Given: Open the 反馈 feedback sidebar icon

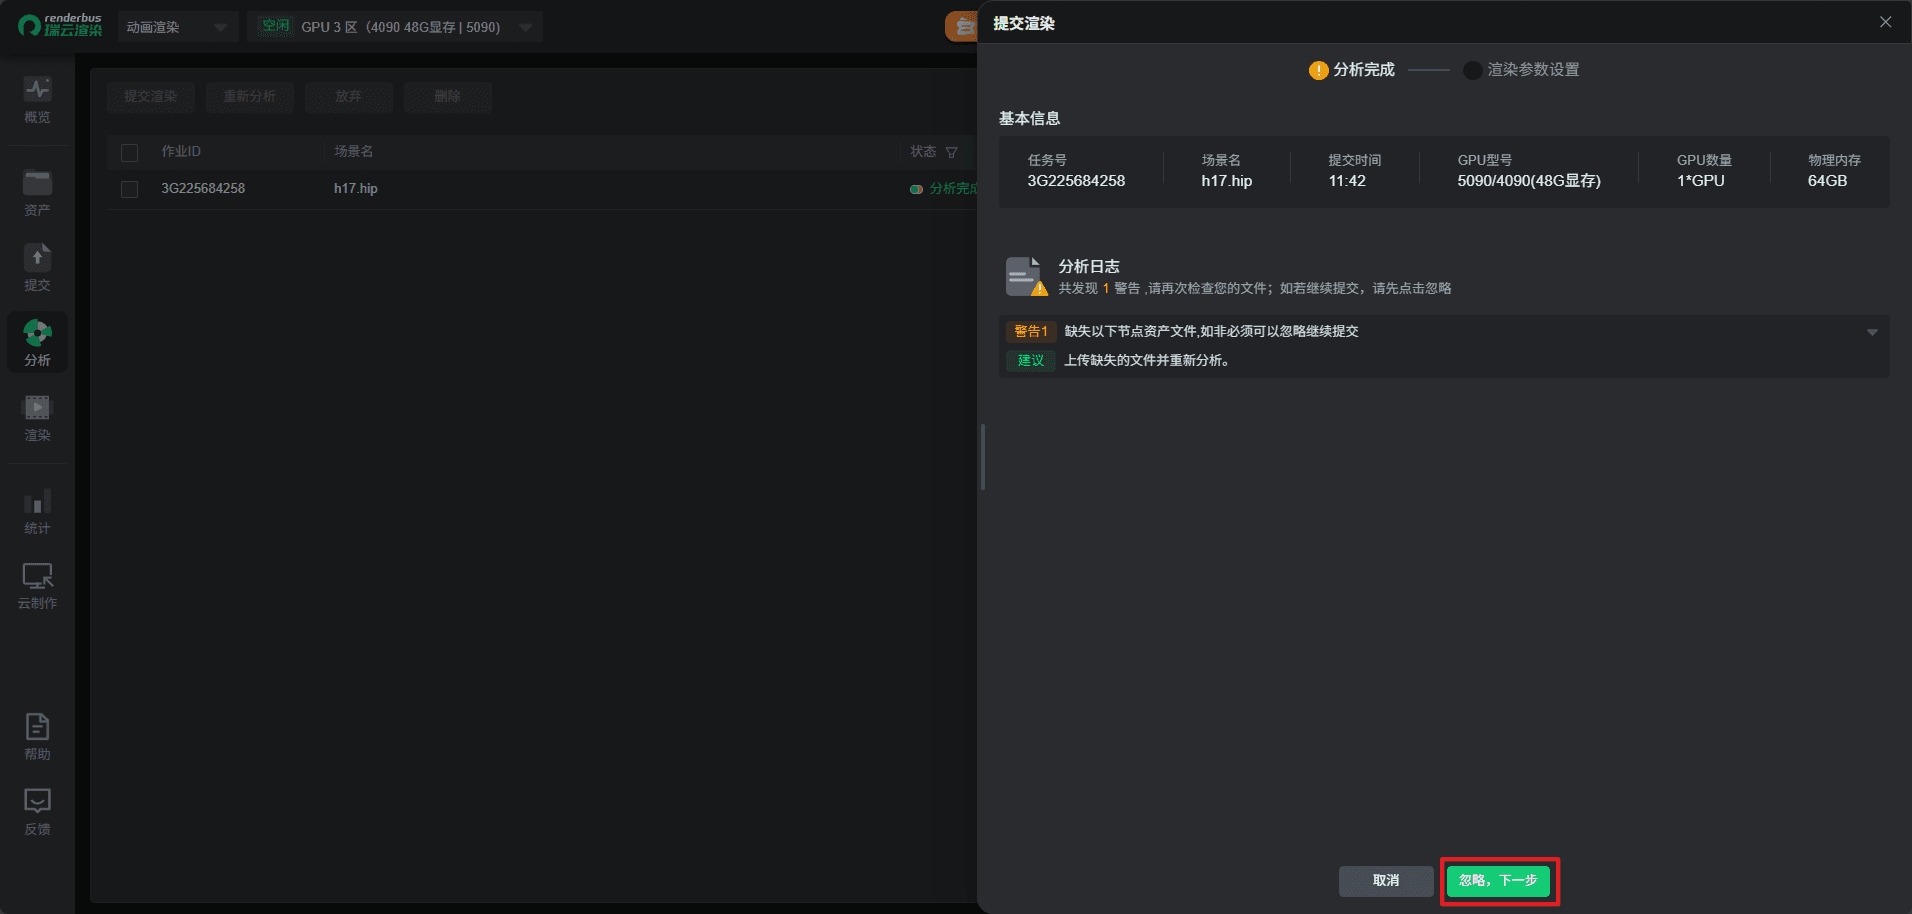Looking at the screenshot, I should coord(37,811).
